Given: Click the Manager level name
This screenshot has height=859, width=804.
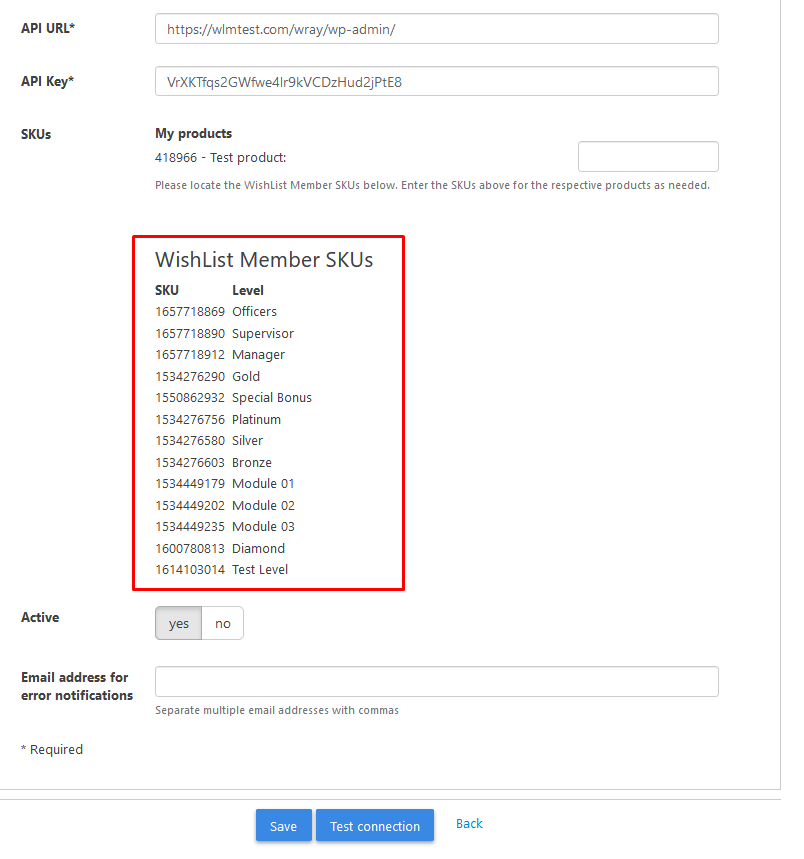Looking at the screenshot, I should tap(259, 354).
